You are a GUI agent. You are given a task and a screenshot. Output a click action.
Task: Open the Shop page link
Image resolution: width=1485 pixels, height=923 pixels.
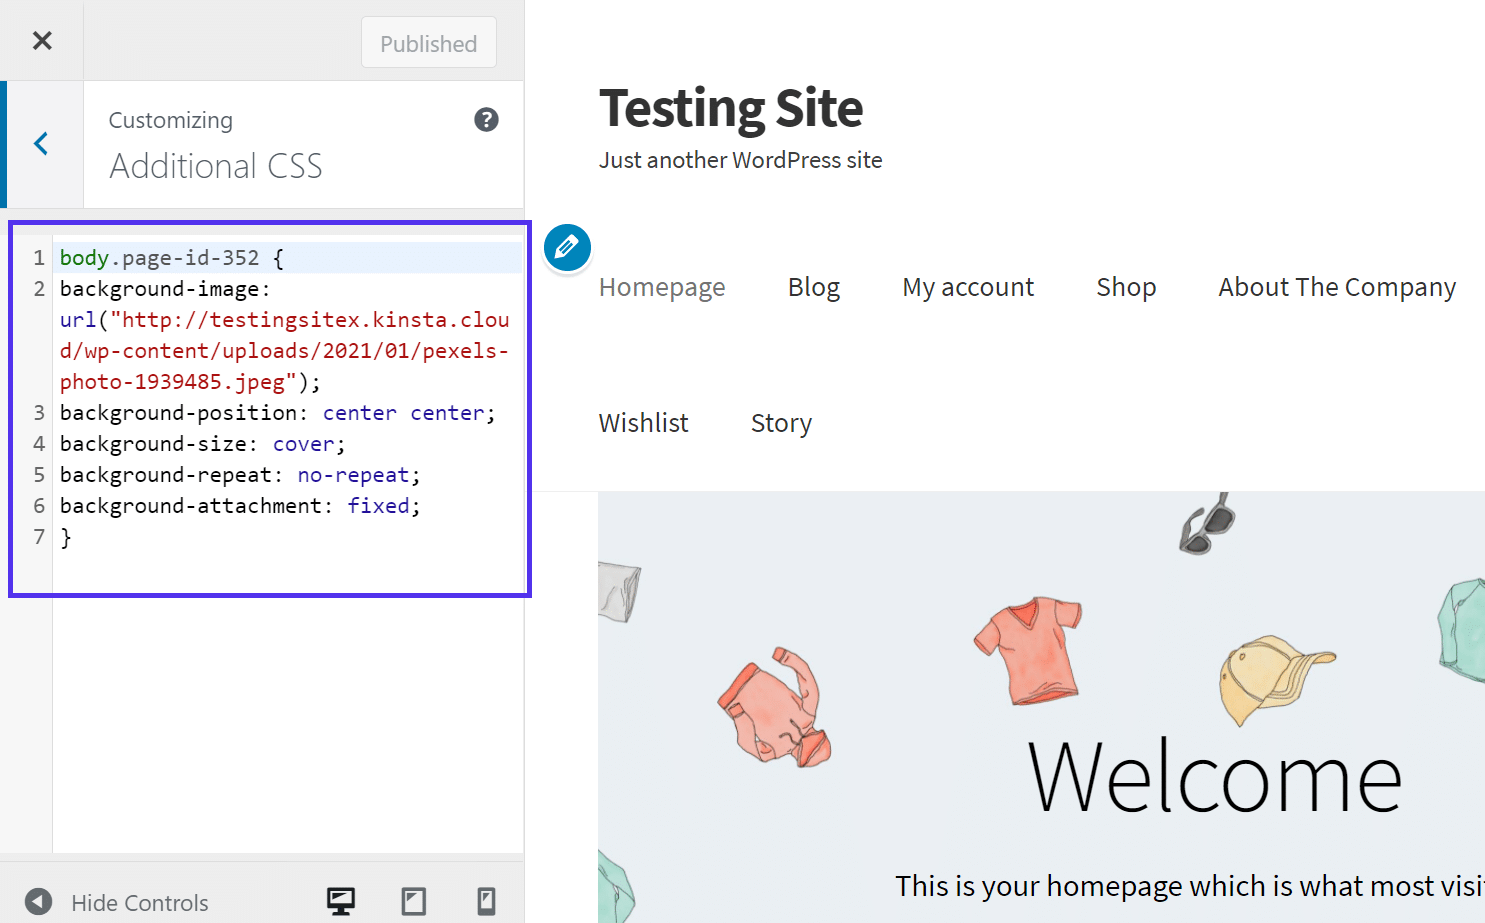point(1125,287)
